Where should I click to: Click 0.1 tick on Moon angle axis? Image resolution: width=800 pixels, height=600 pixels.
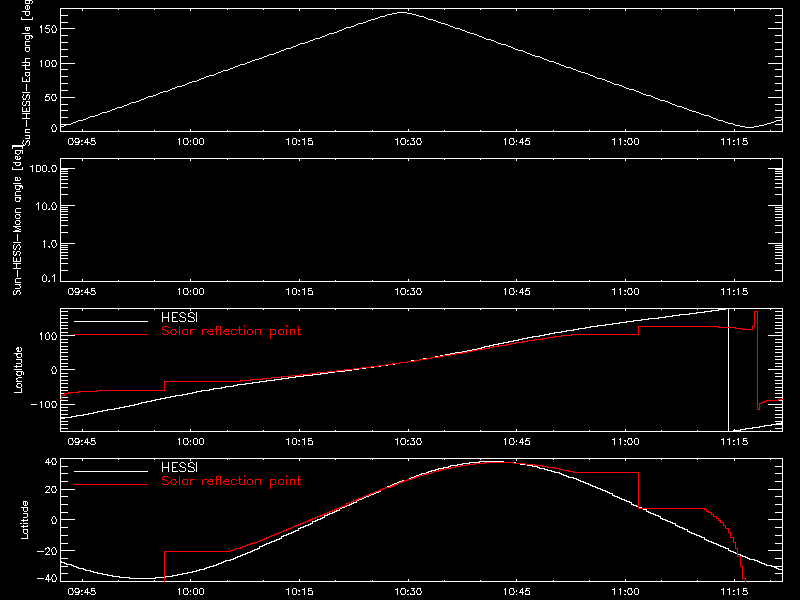pos(49,279)
